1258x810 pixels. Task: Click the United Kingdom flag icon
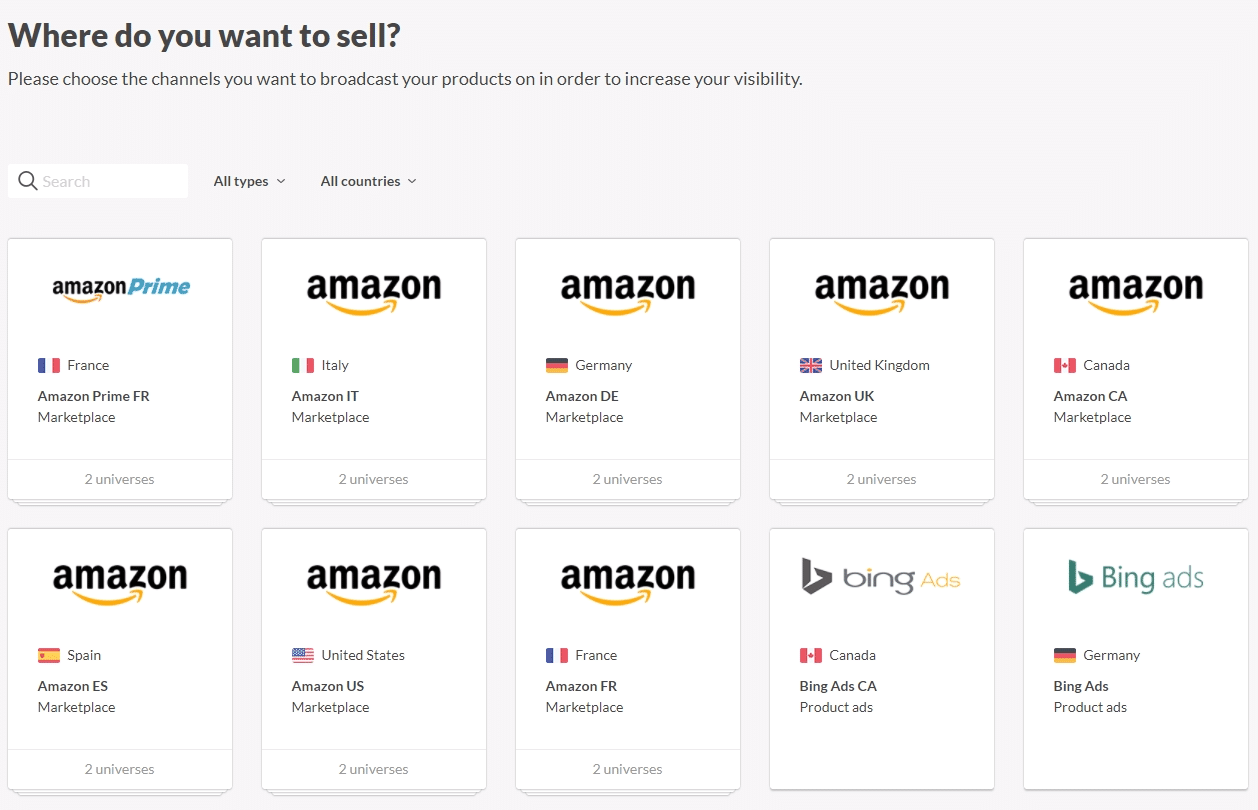811,365
